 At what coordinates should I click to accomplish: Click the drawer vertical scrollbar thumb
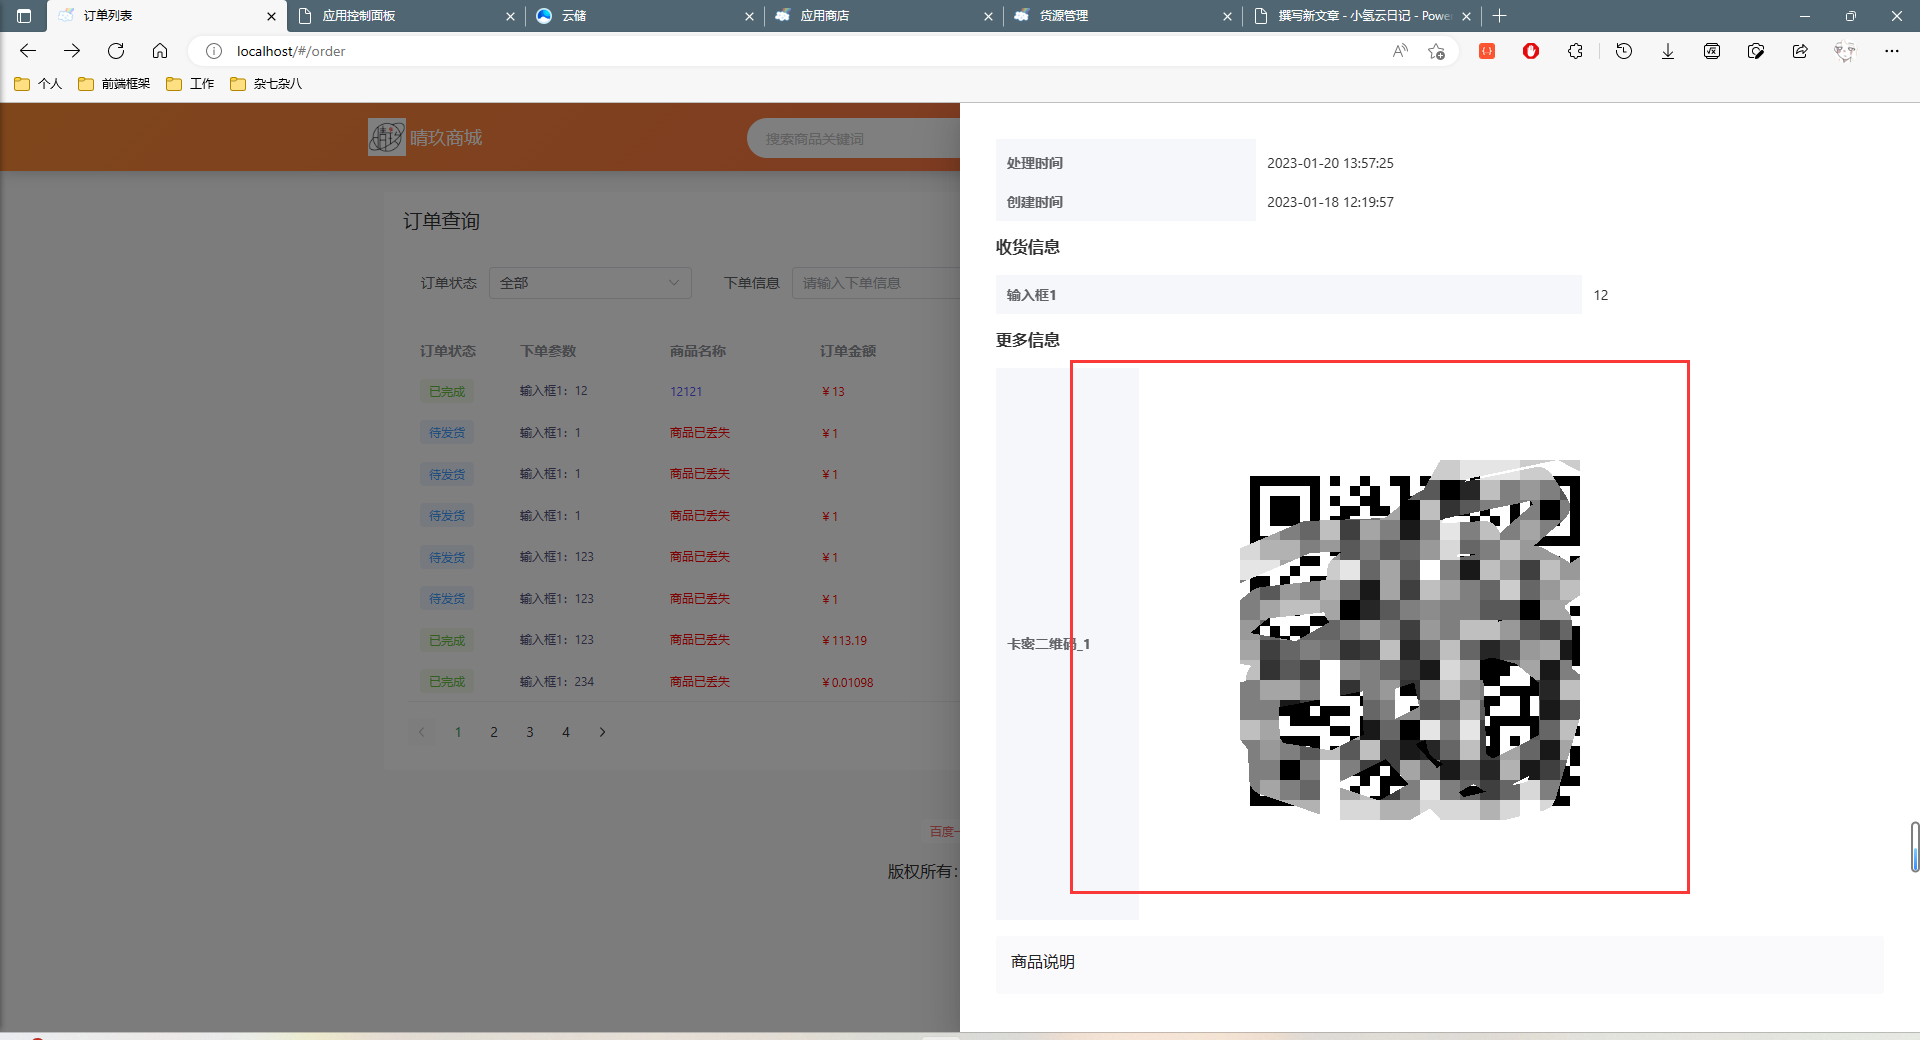click(1915, 847)
